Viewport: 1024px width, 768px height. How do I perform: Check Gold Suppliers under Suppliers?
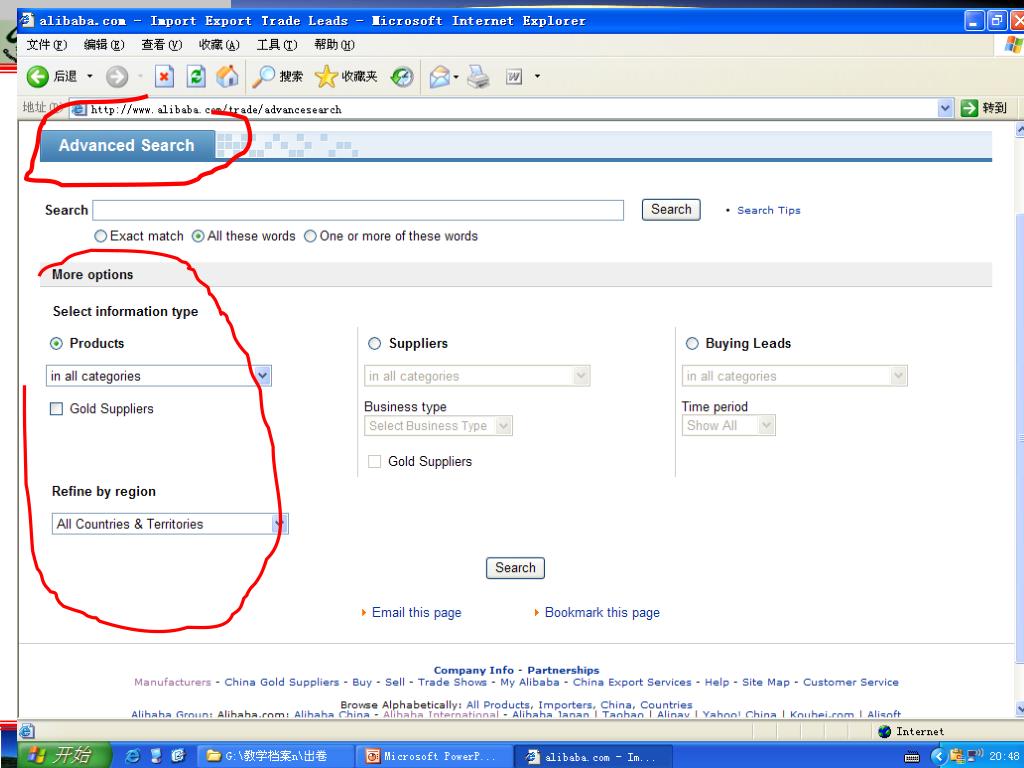[x=374, y=461]
